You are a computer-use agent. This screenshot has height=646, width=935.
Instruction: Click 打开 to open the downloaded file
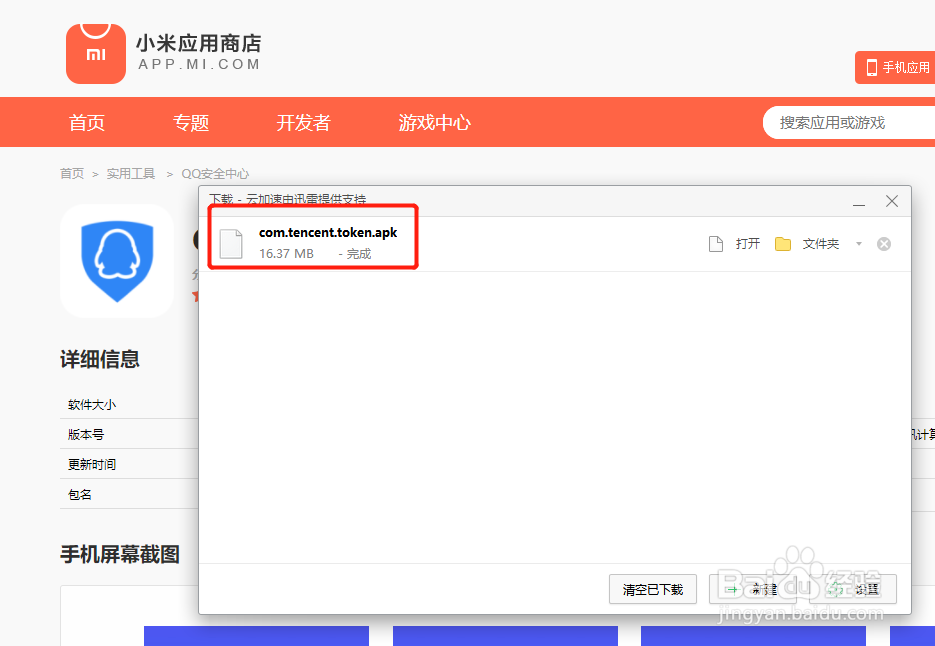748,243
